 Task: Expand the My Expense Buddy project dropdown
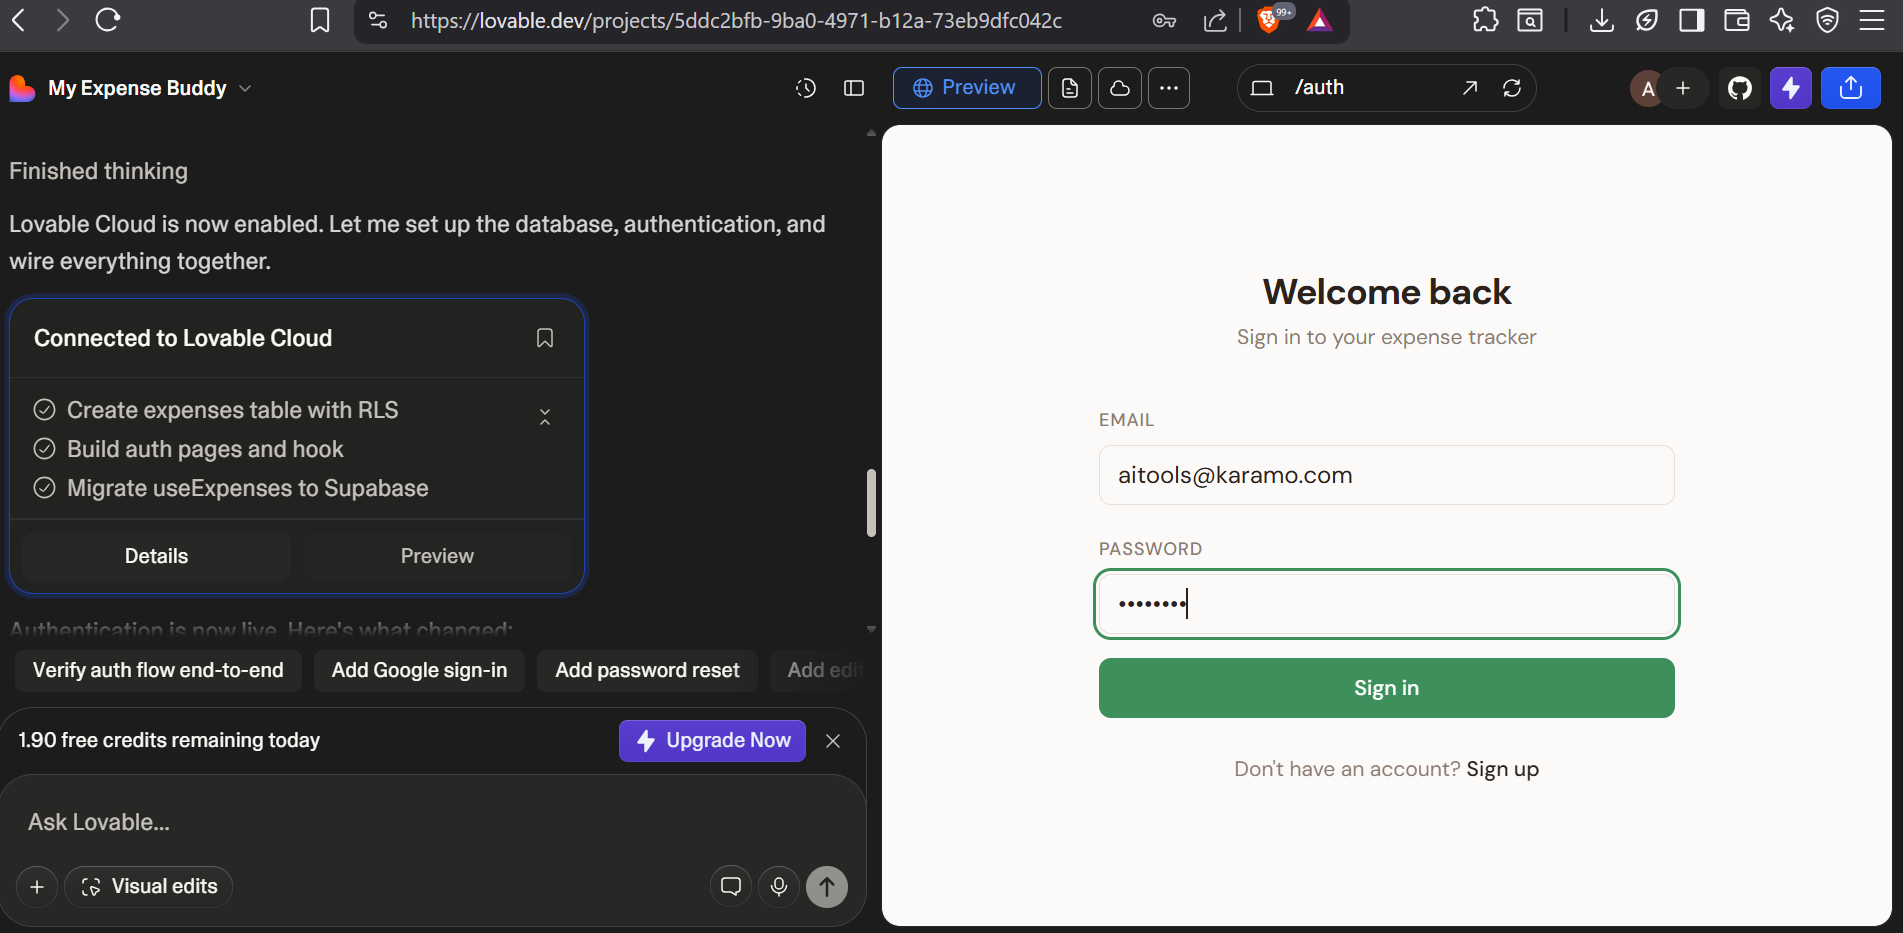pyautogui.click(x=245, y=88)
